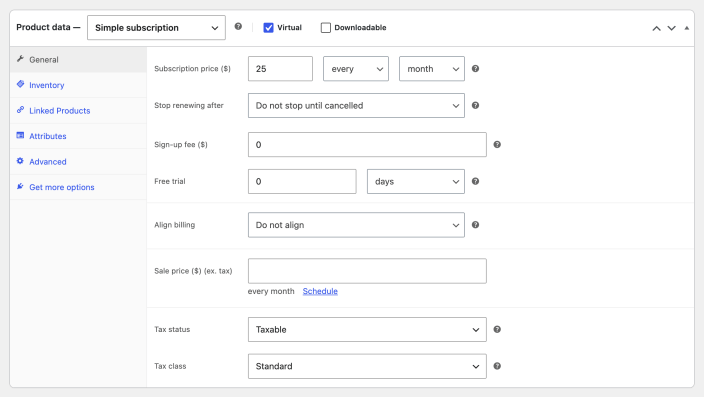The width and height of the screenshot is (704, 397).
Task: Click the tag icon beside Inventory
Action: pos(20,84)
